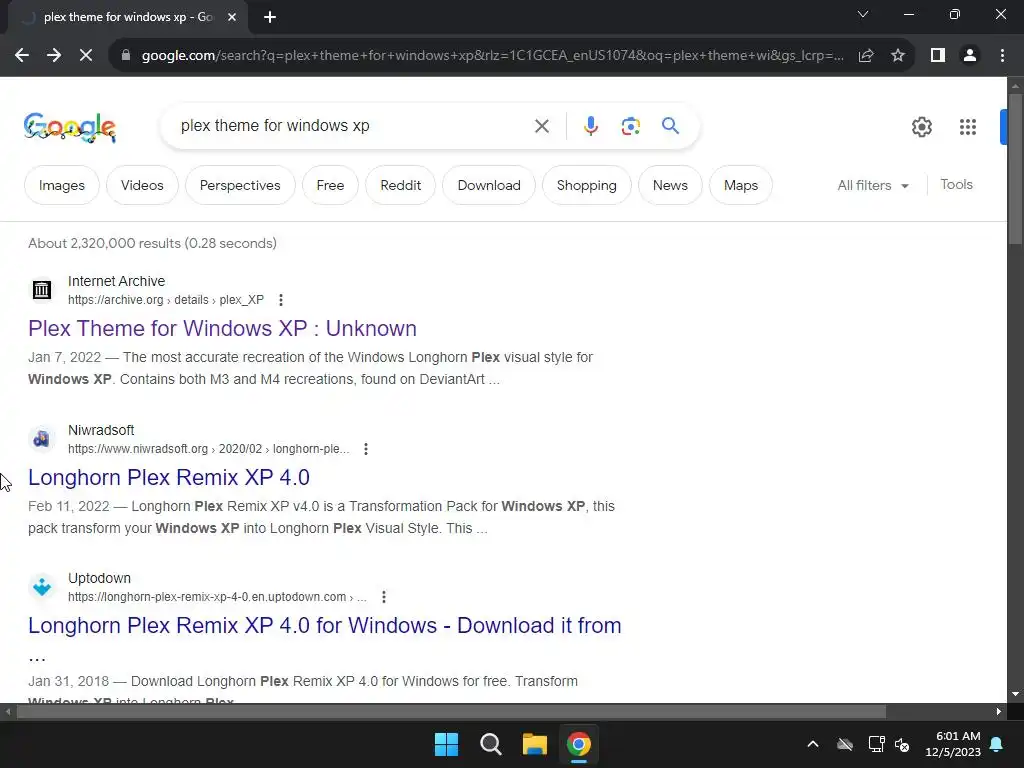Viewport: 1024px width, 768px height.
Task: Click the Internet Archive favicon
Action: (x=42, y=289)
